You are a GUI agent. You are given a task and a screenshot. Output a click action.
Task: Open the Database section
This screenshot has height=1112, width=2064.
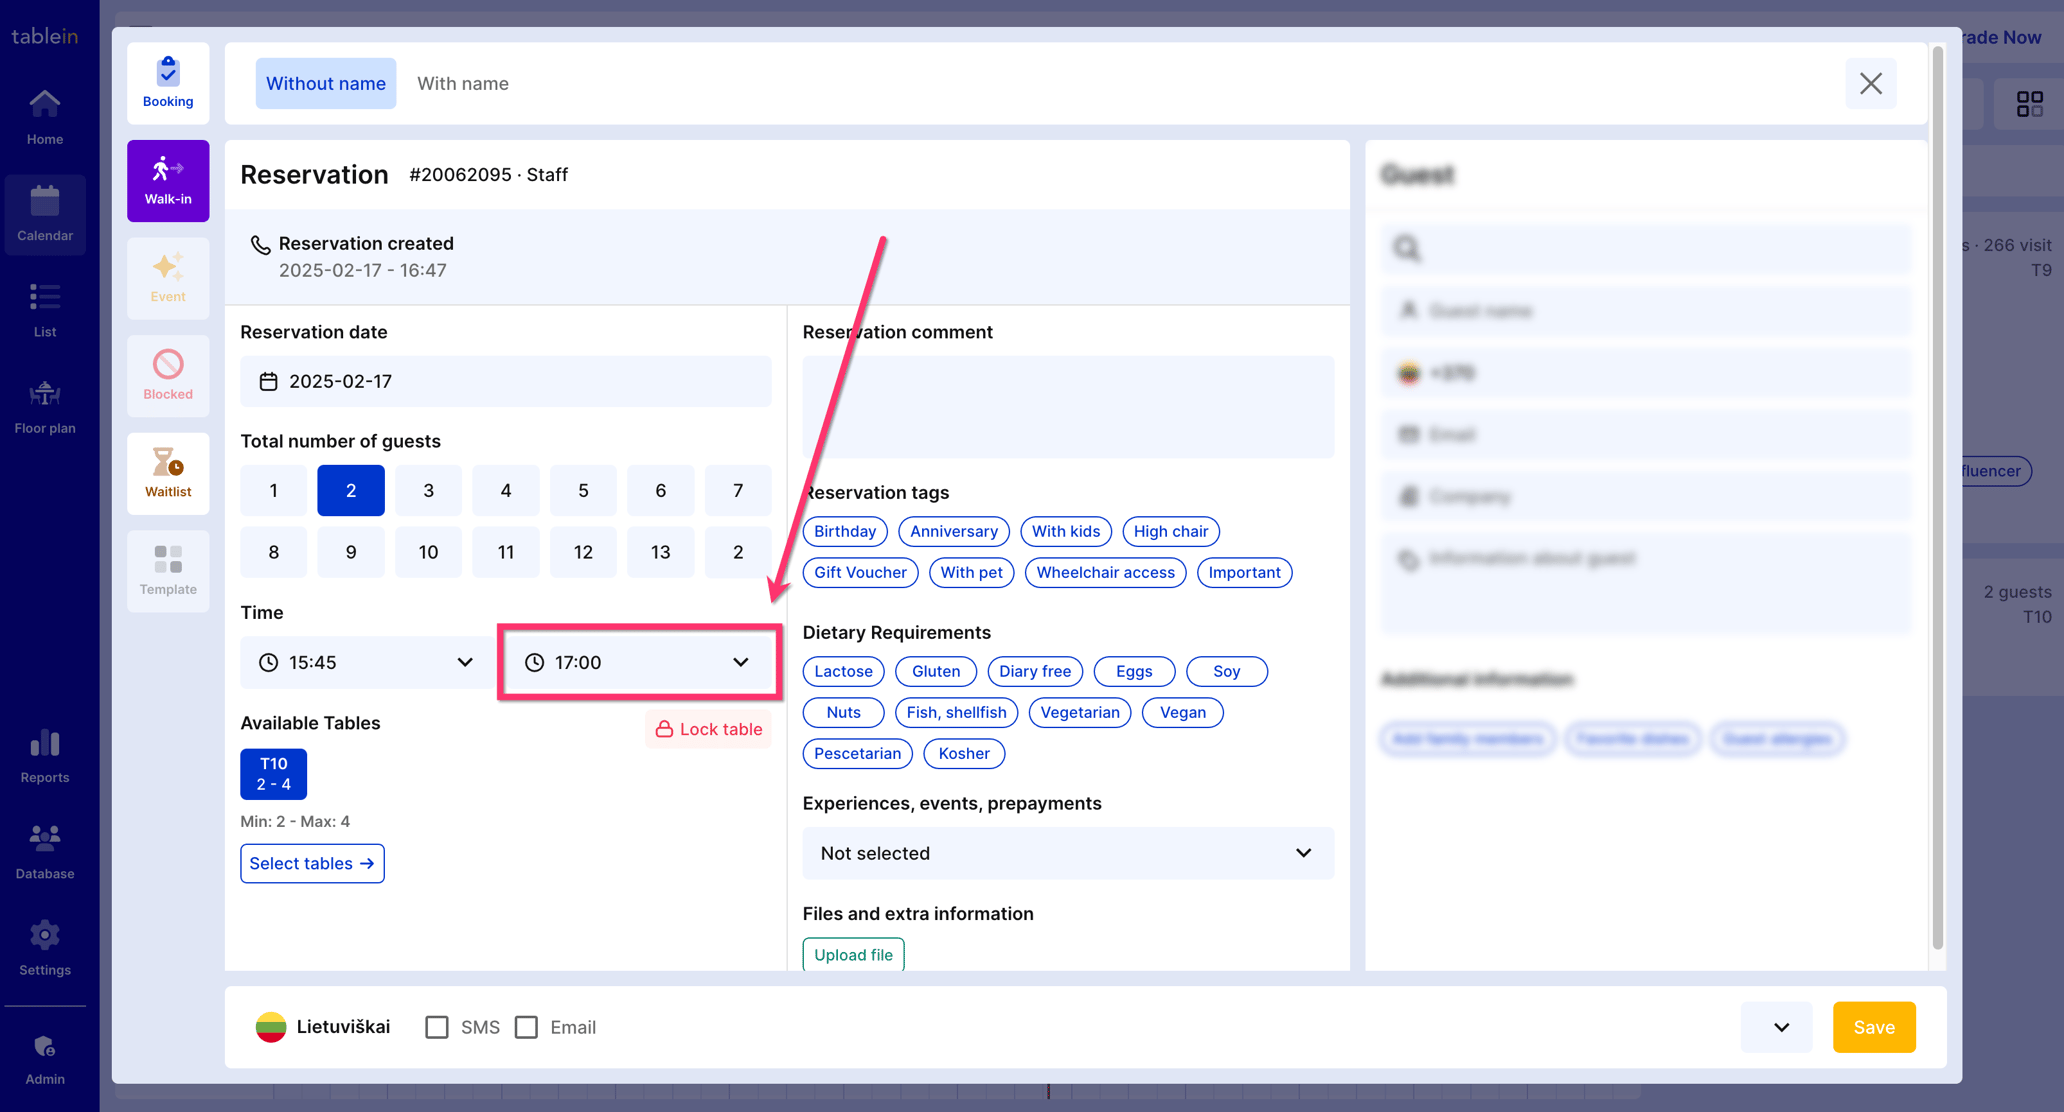pos(45,852)
